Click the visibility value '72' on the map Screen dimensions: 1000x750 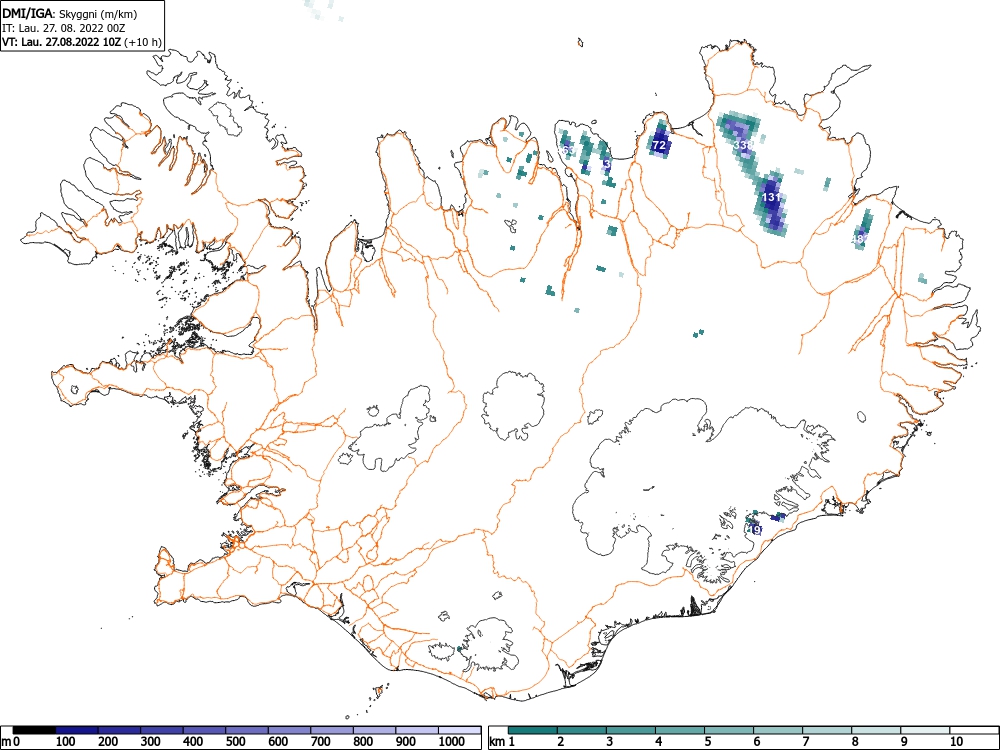[659, 145]
